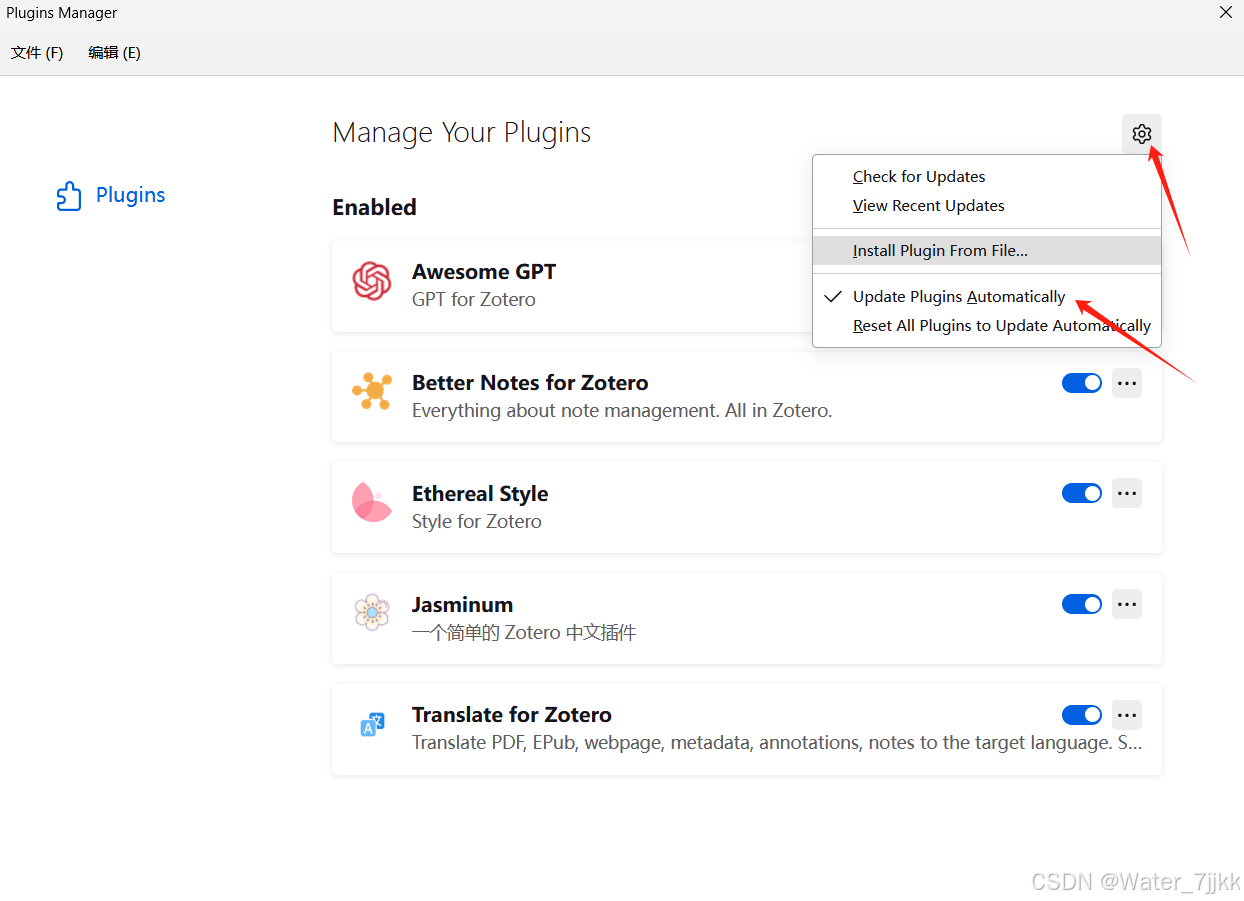Open the gear settings menu
The image size is (1244, 901).
pos(1142,134)
